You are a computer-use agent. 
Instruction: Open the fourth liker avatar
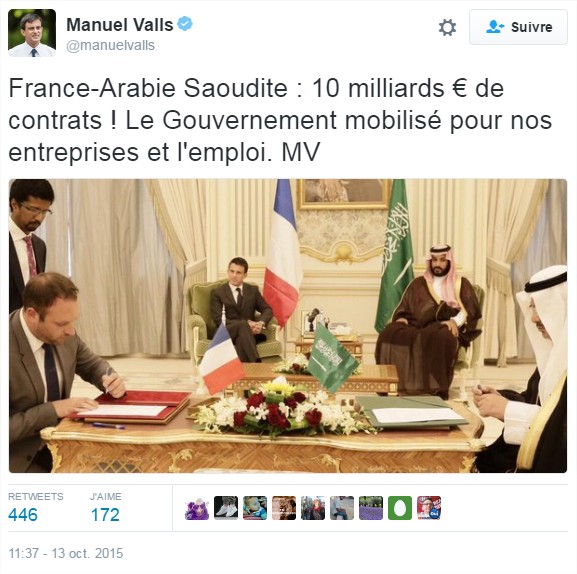284,508
